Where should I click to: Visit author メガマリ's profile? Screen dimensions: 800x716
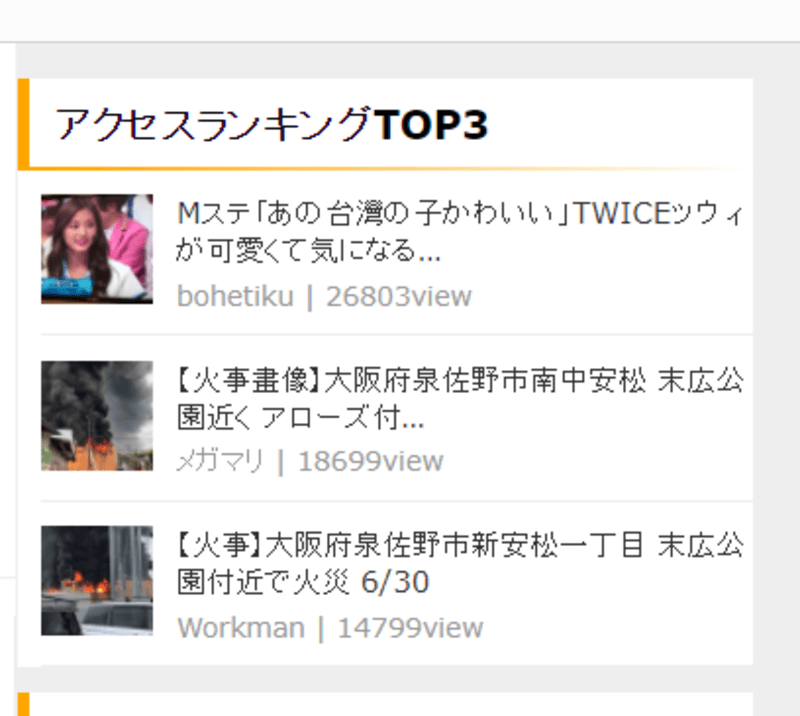click(x=220, y=461)
